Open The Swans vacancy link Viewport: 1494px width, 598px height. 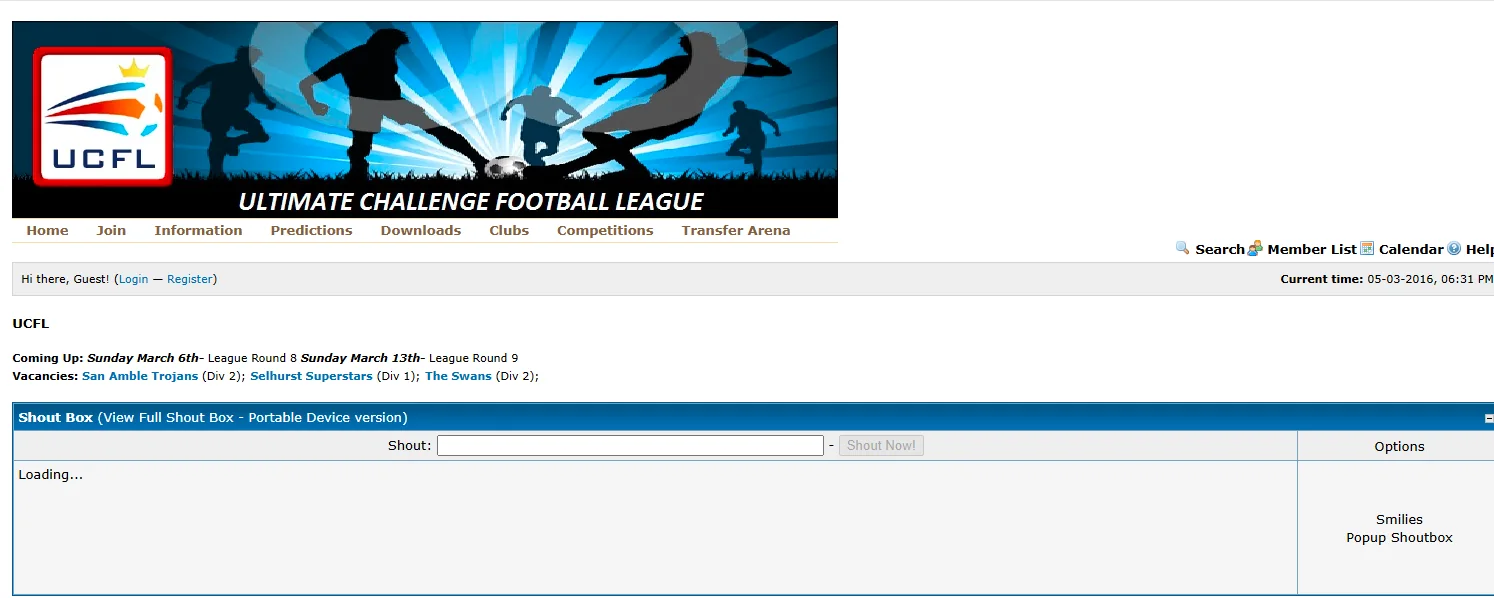coord(458,376)
